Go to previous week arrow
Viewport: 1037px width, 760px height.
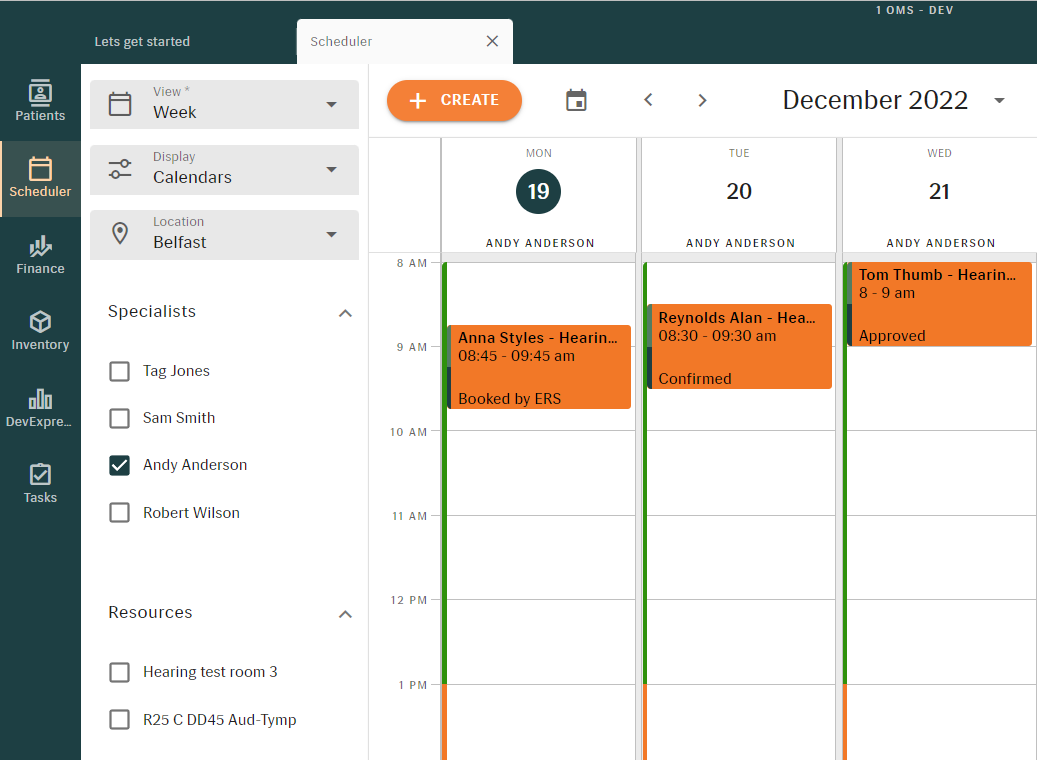[648, 100]
